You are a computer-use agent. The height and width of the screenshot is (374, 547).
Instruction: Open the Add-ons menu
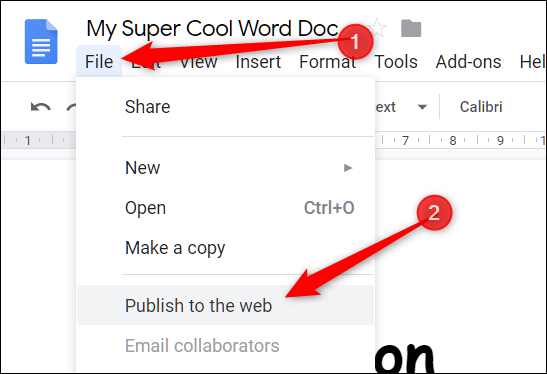coord(468,62)
